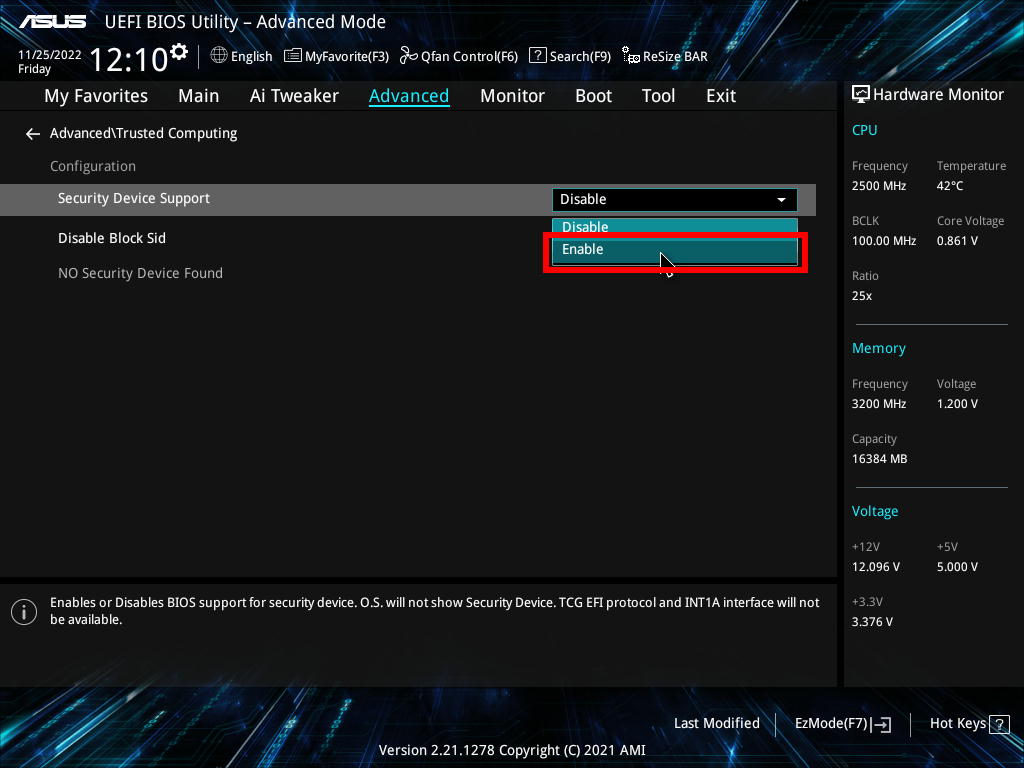
Task: Click the info circle icon in help area
Action: pyautogui.click(x=24, y=612)
